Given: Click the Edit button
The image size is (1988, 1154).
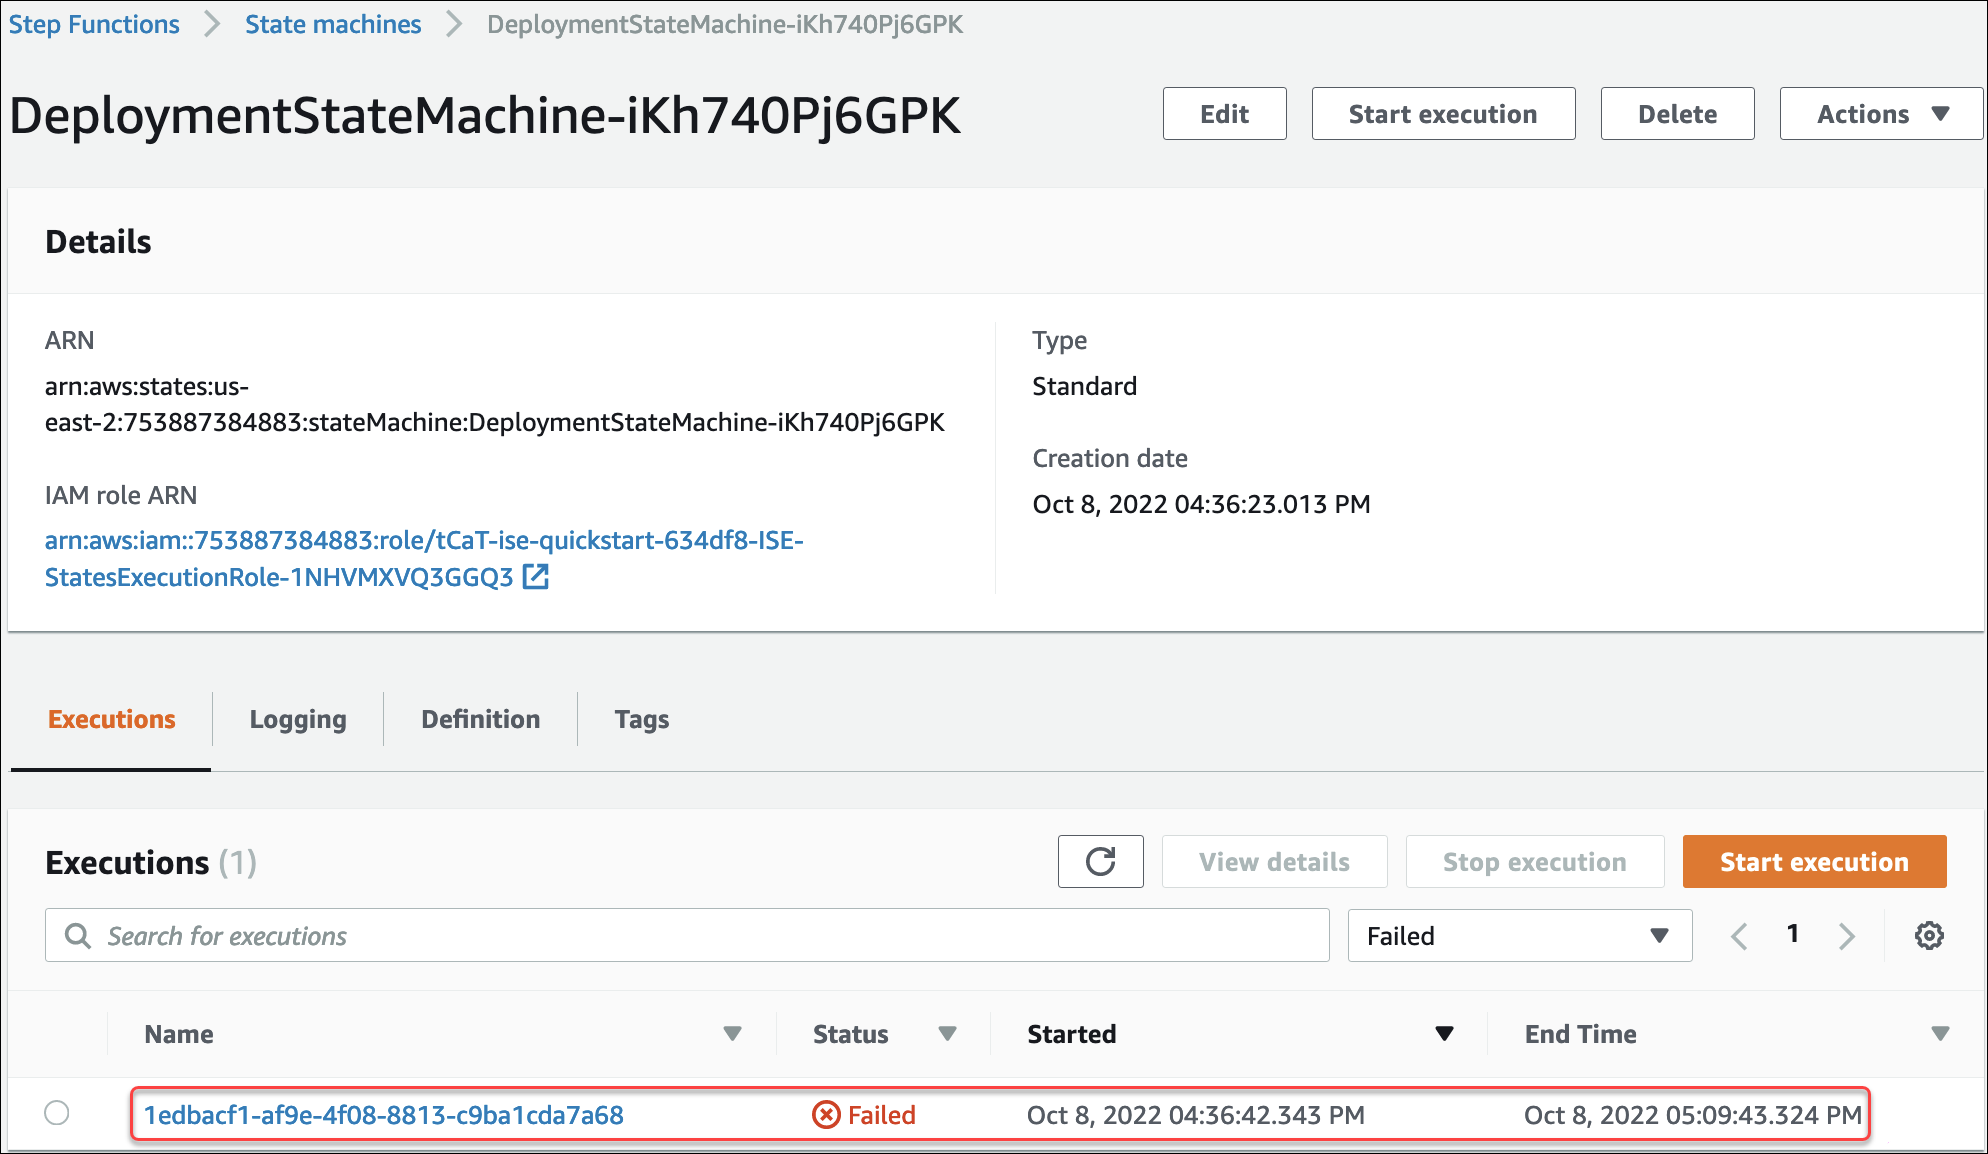Looking at the screenshot, I should [x=1224, y=114].
